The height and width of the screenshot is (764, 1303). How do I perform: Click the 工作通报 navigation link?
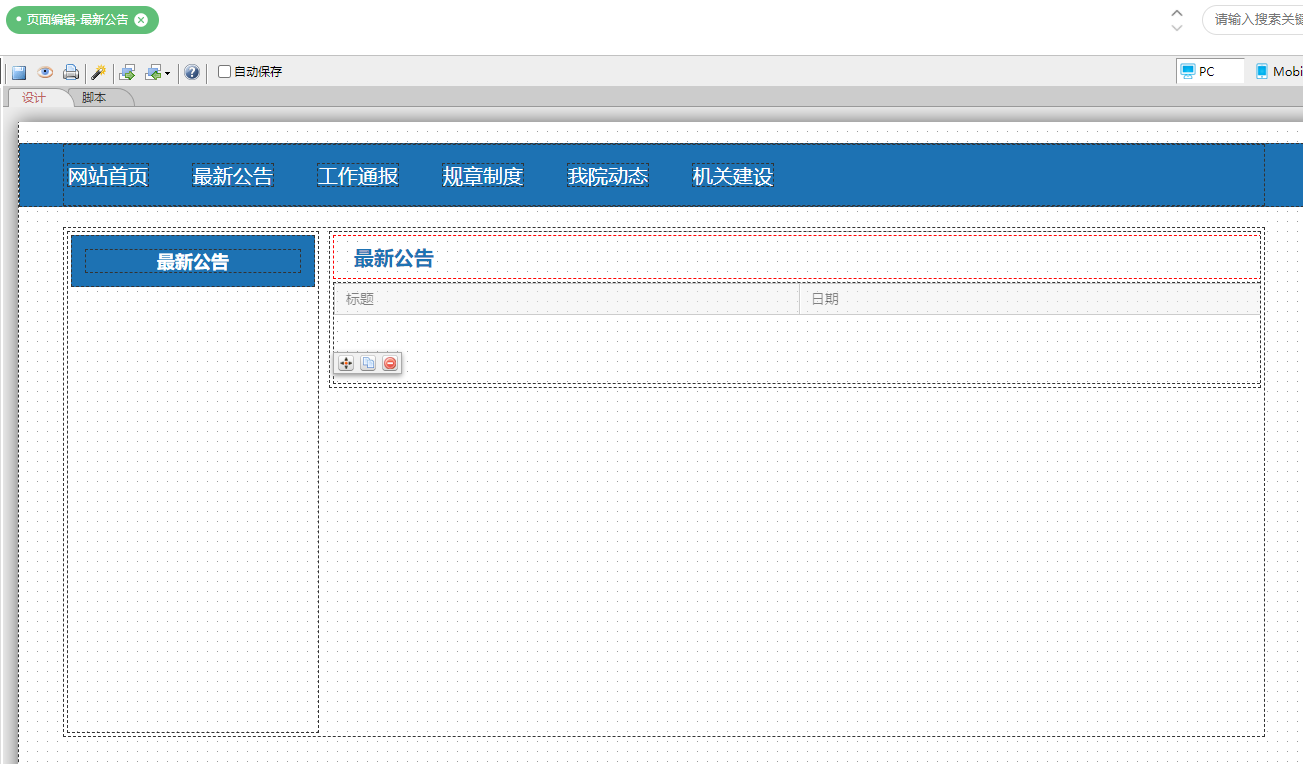click(x=358, y=176)
